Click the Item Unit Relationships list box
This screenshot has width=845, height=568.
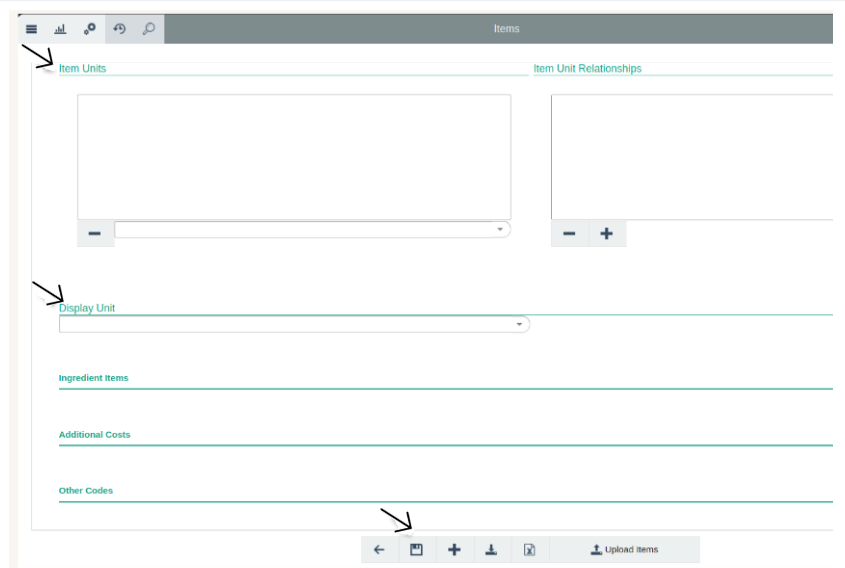click(692, 157)
